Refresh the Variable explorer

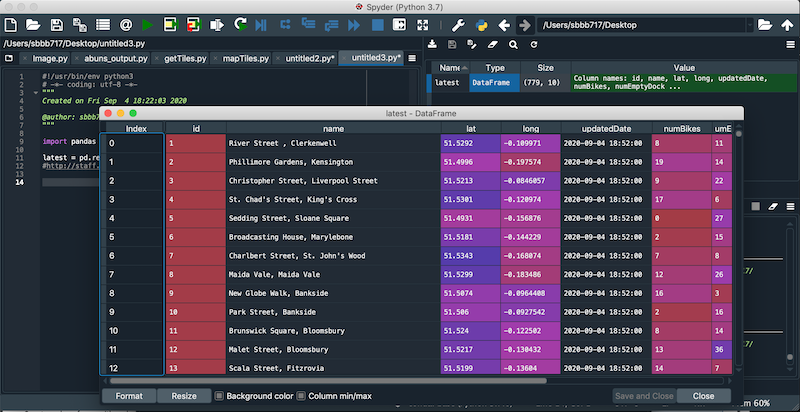534,44
